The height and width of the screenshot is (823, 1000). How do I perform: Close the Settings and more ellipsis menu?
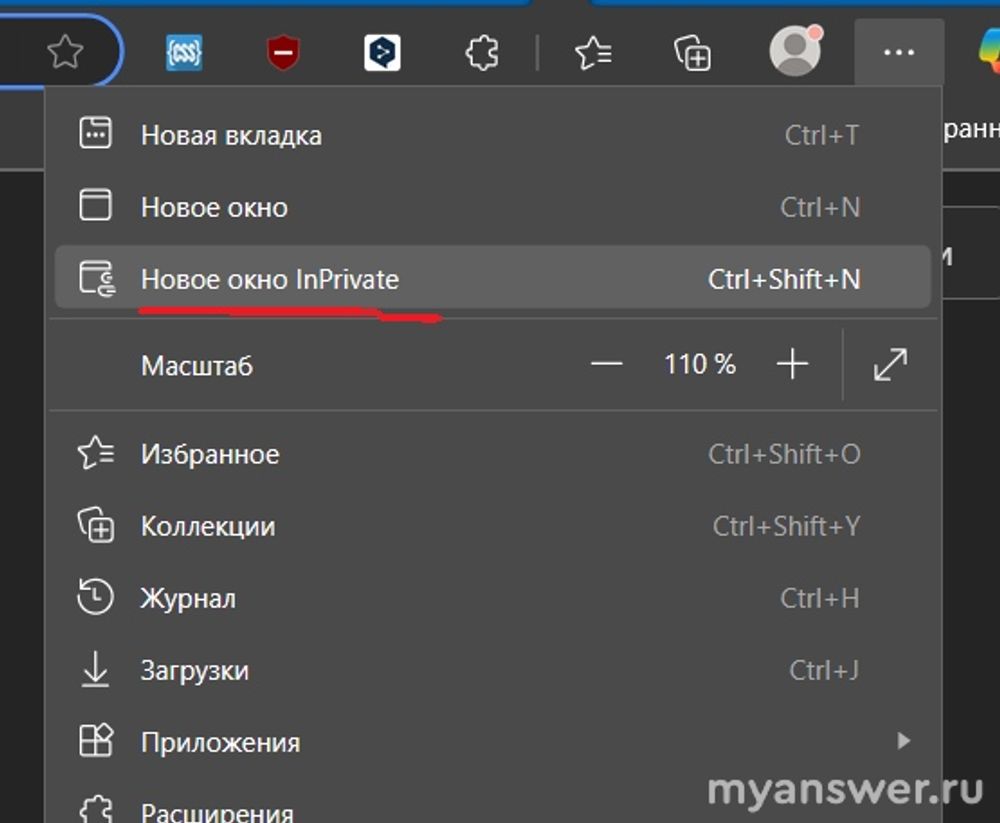point(899,52)
